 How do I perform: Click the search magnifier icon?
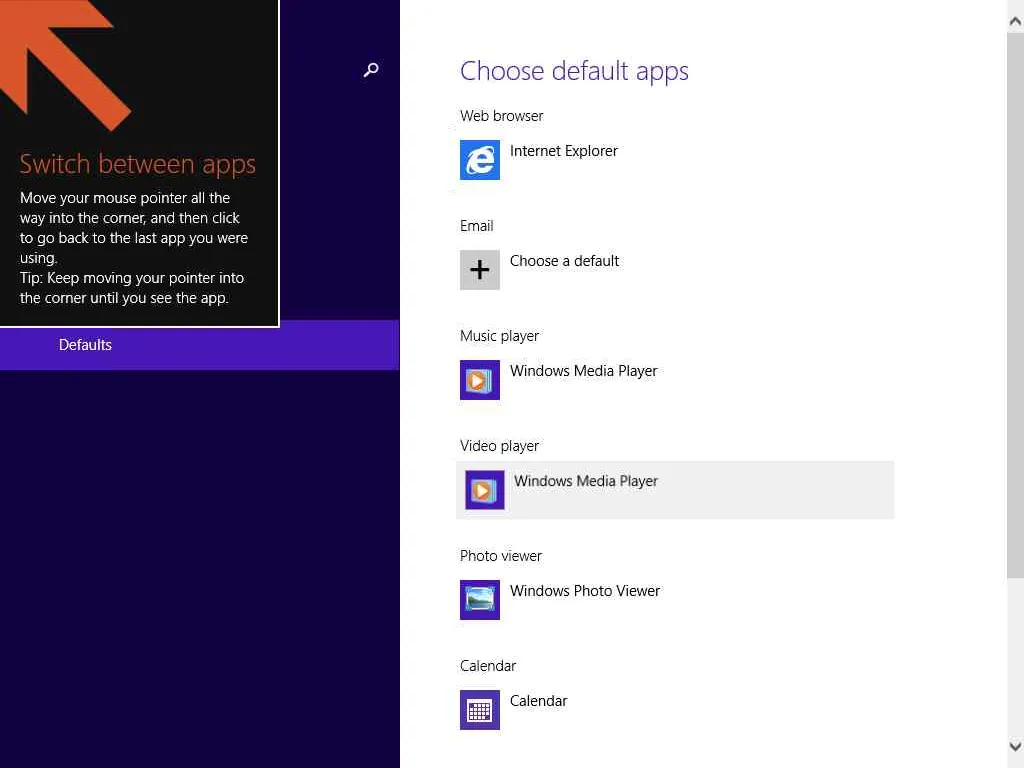point(371,70)
